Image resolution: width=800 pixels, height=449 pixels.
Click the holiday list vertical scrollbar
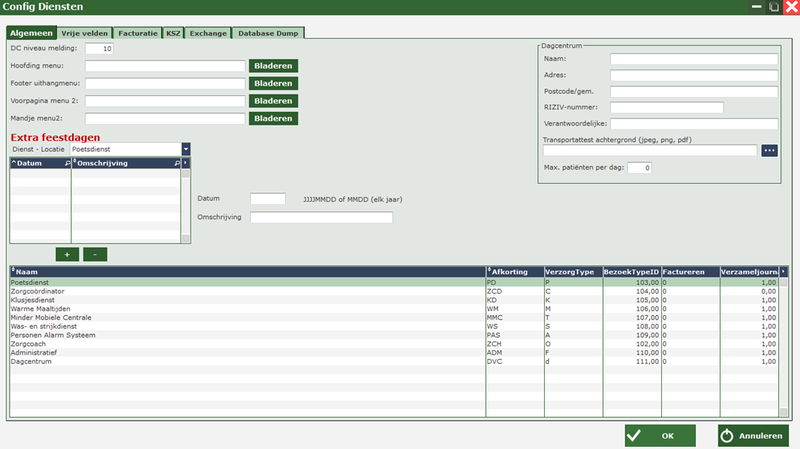pos(186,205)
